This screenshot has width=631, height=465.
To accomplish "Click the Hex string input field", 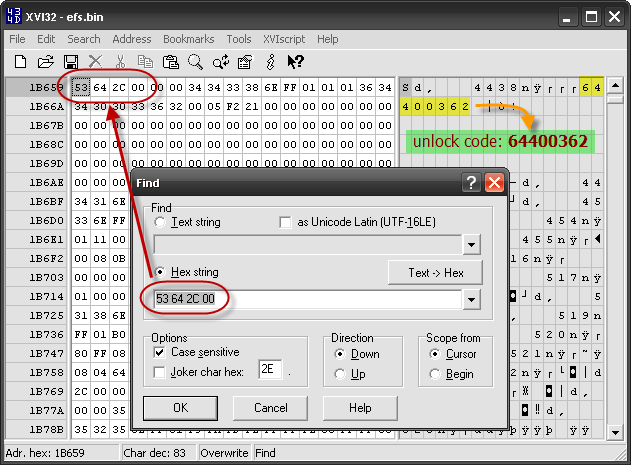I will (307, 299).
